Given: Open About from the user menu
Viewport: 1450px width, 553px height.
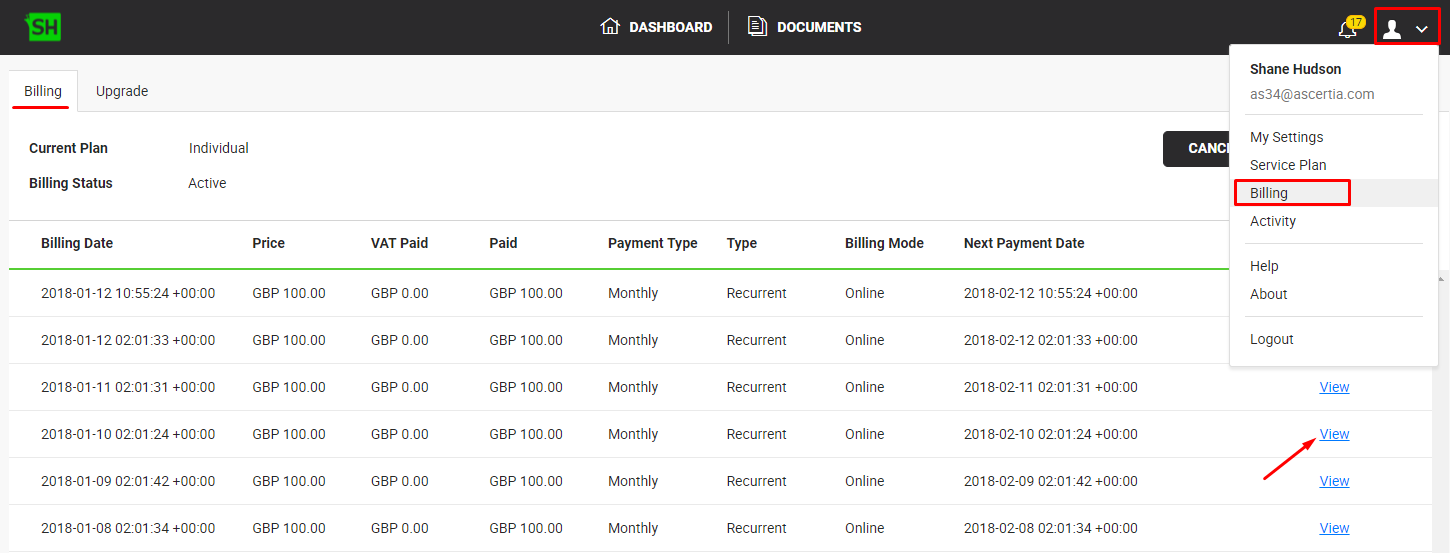Looking at the screenshot, I should [x=1268, y=294].
